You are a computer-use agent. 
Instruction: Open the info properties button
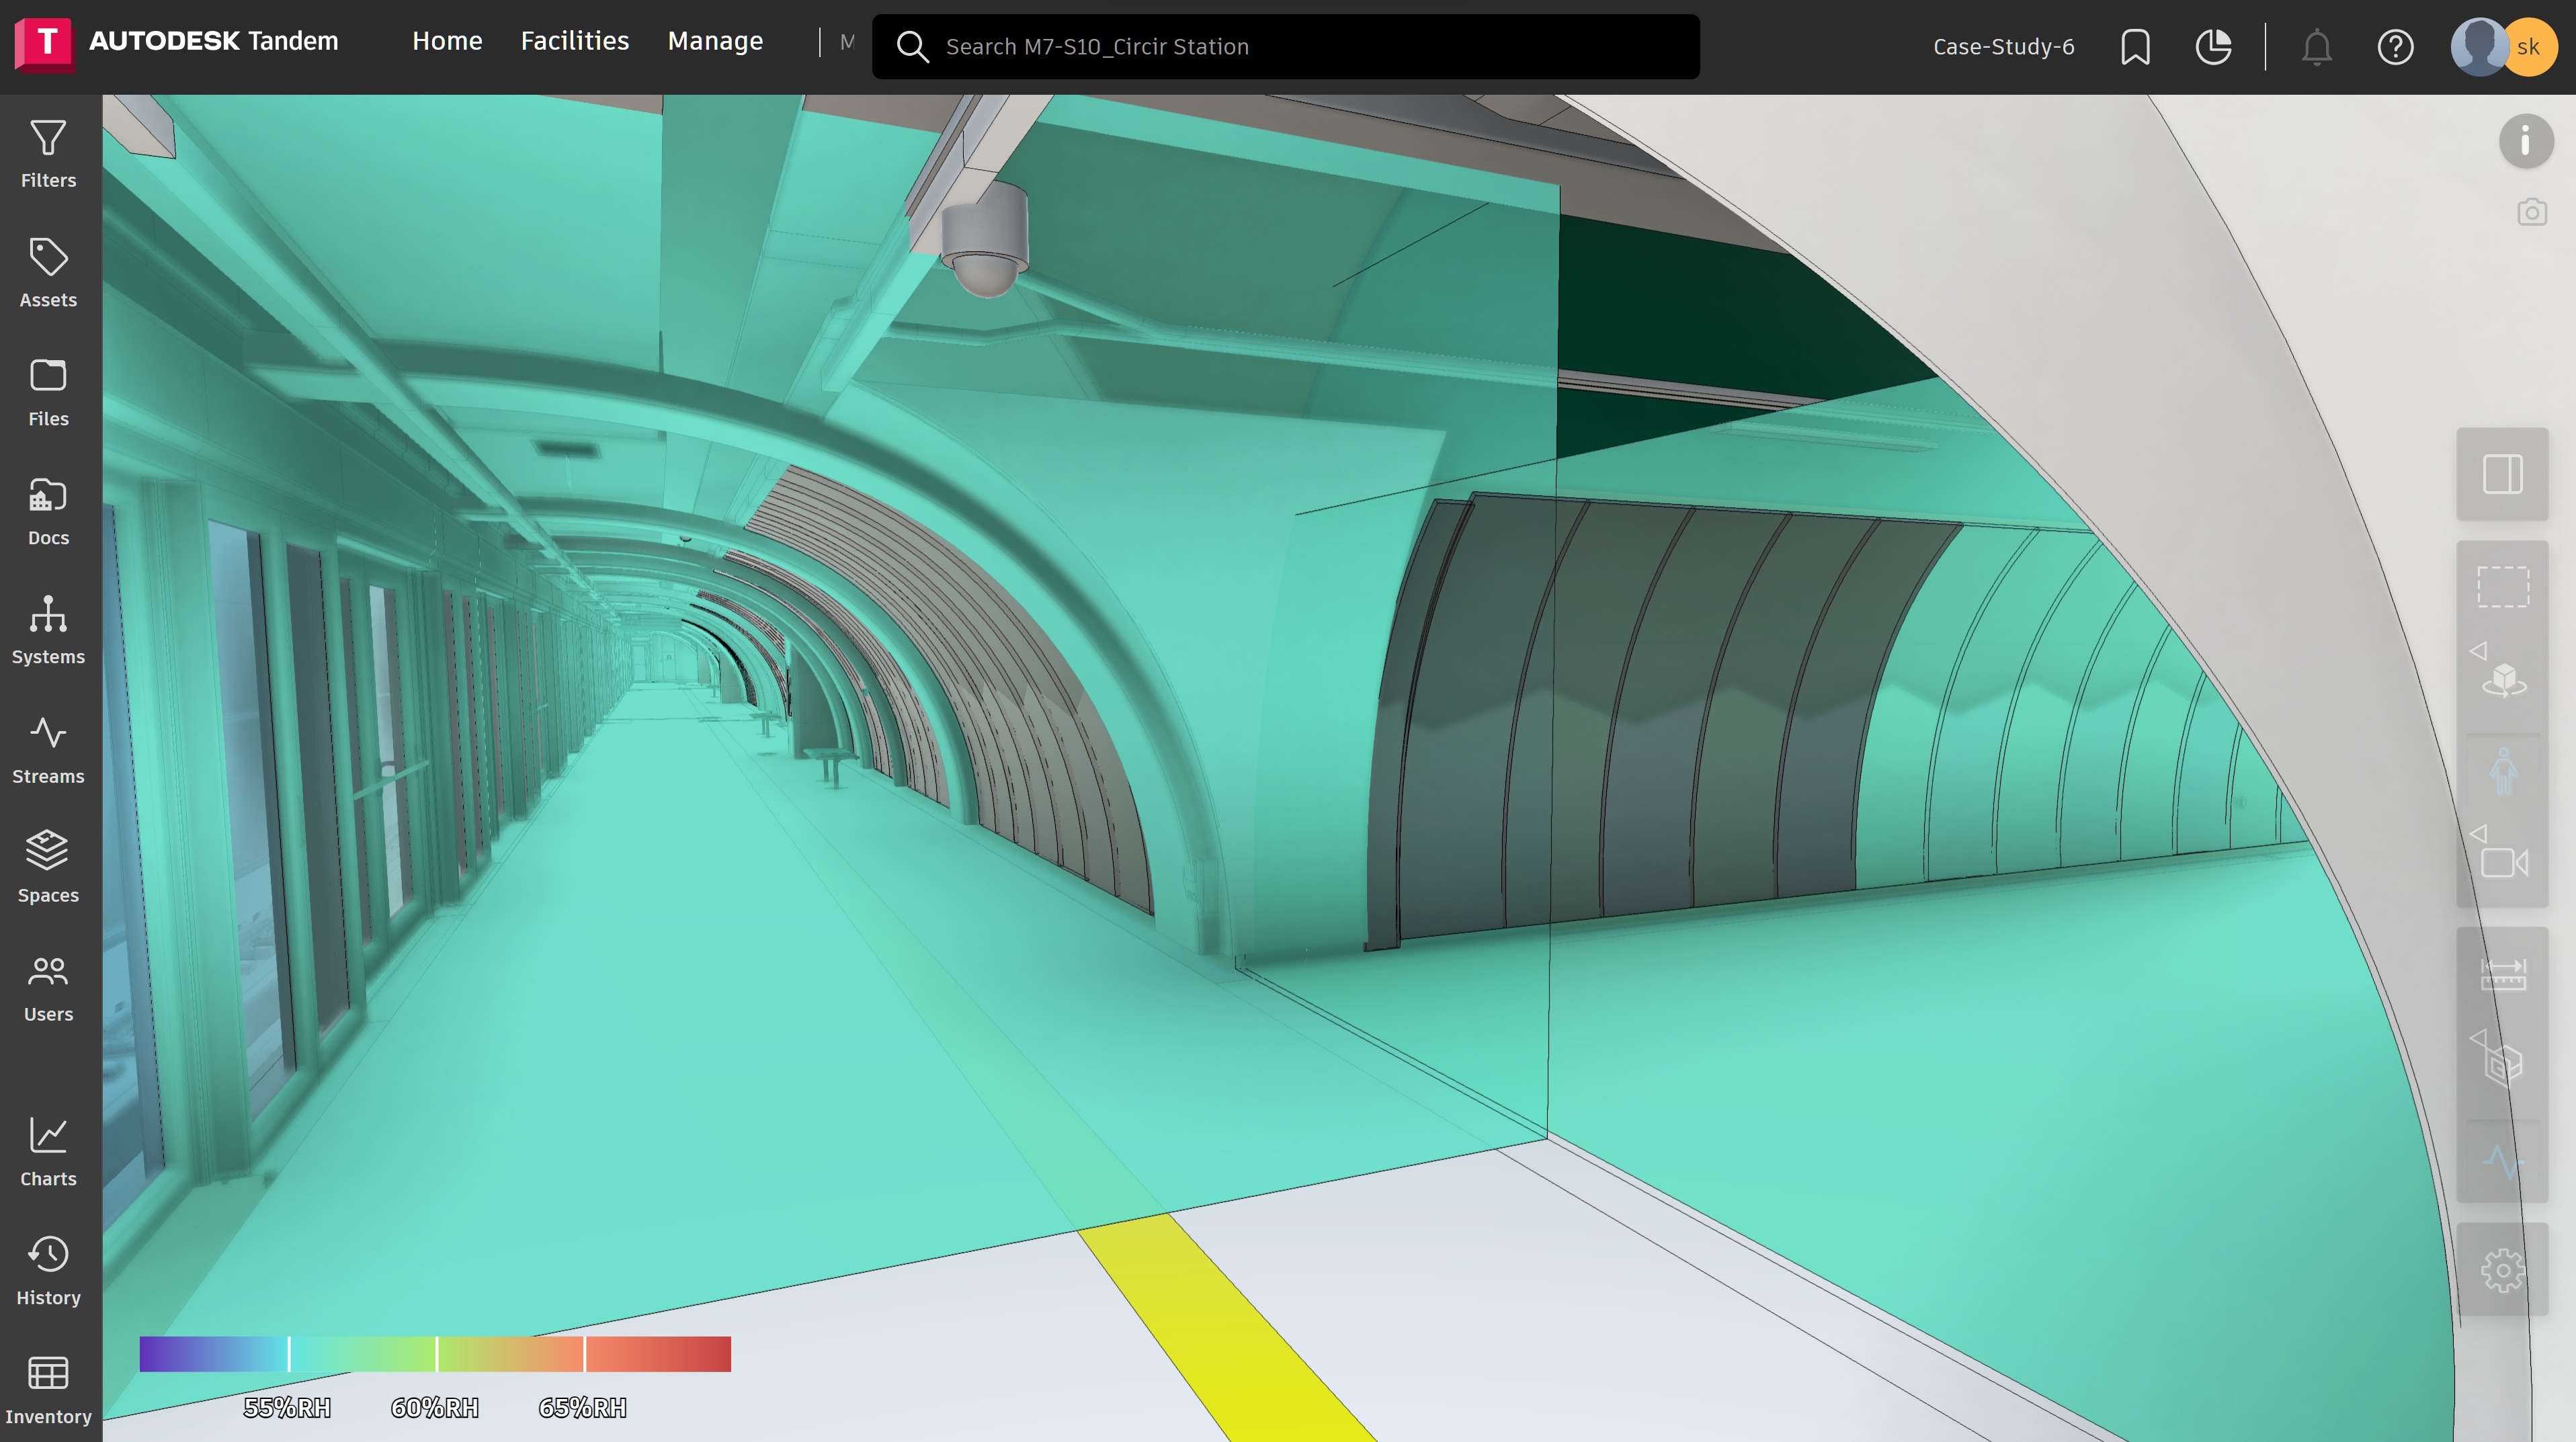pos(2525,141)
